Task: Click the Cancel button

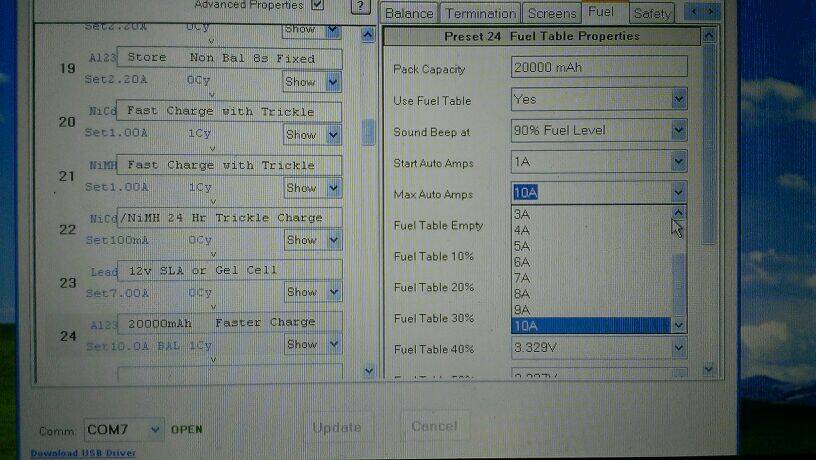Action: (435, 426)
